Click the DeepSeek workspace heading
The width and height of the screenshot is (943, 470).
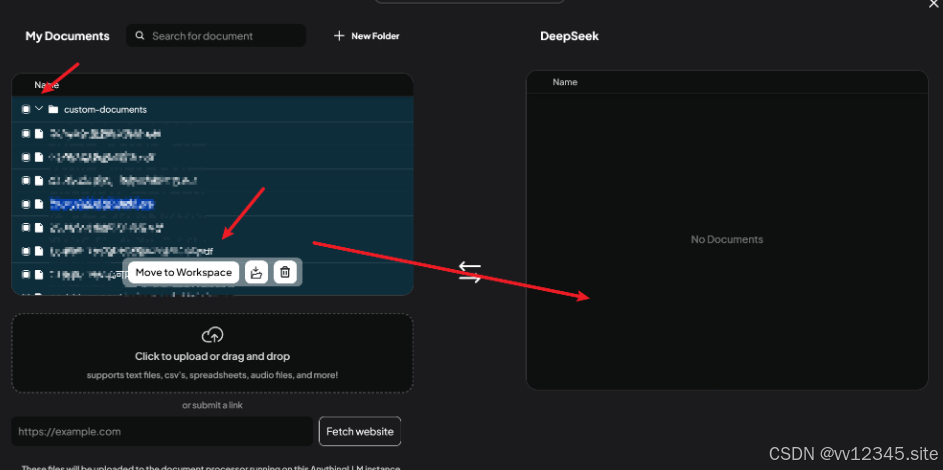(x=570, y=36)
